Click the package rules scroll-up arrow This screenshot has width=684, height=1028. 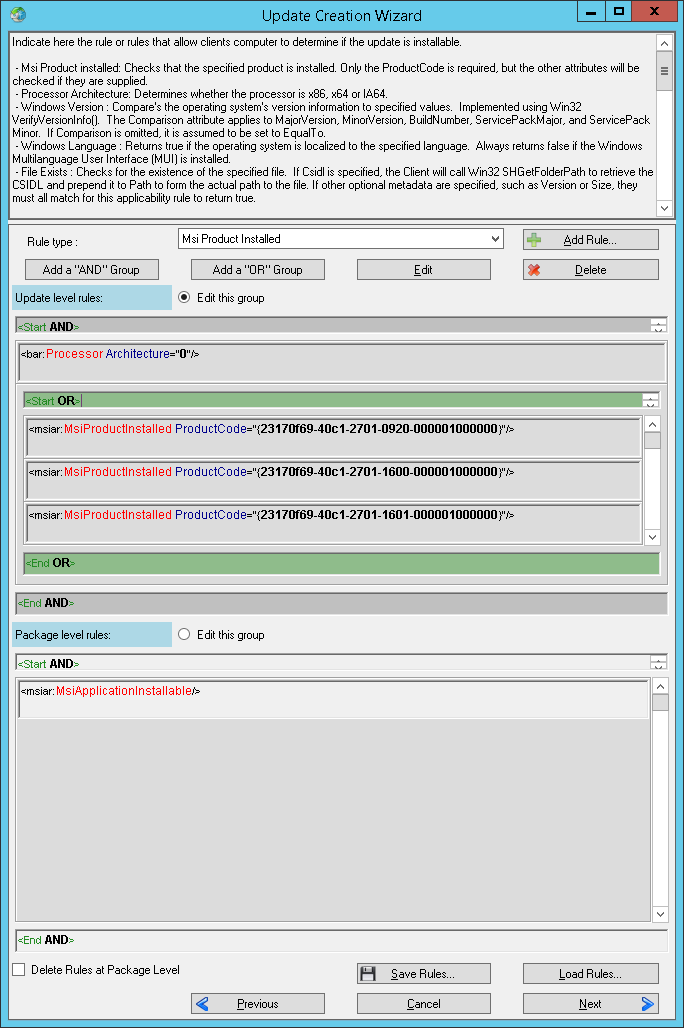660,686
